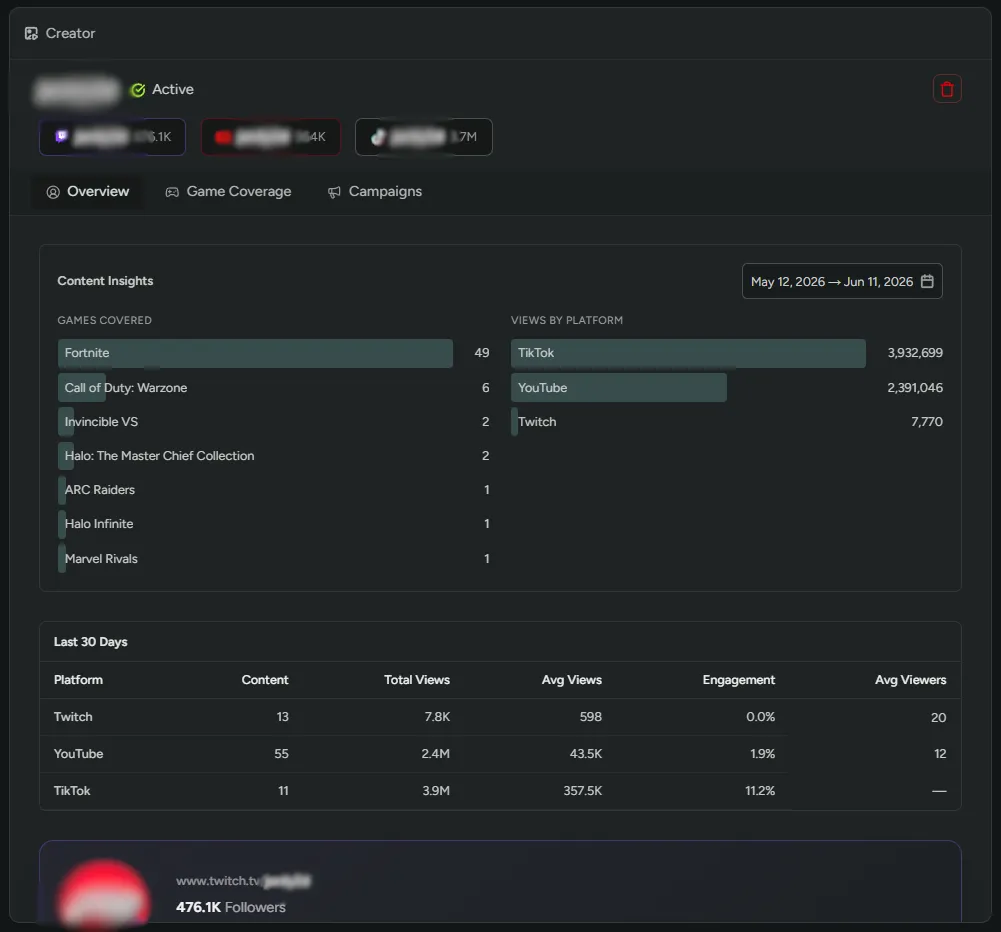Click the YouTube logo icon in the platform chip

click(x=223, y=137)
